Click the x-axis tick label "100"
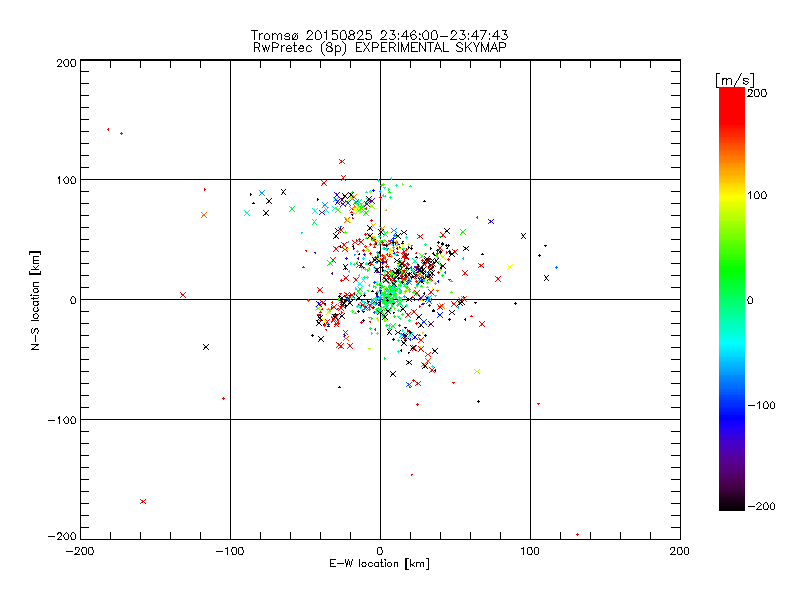The width and height of the screenshot is (800, 600). click(530, 551)
